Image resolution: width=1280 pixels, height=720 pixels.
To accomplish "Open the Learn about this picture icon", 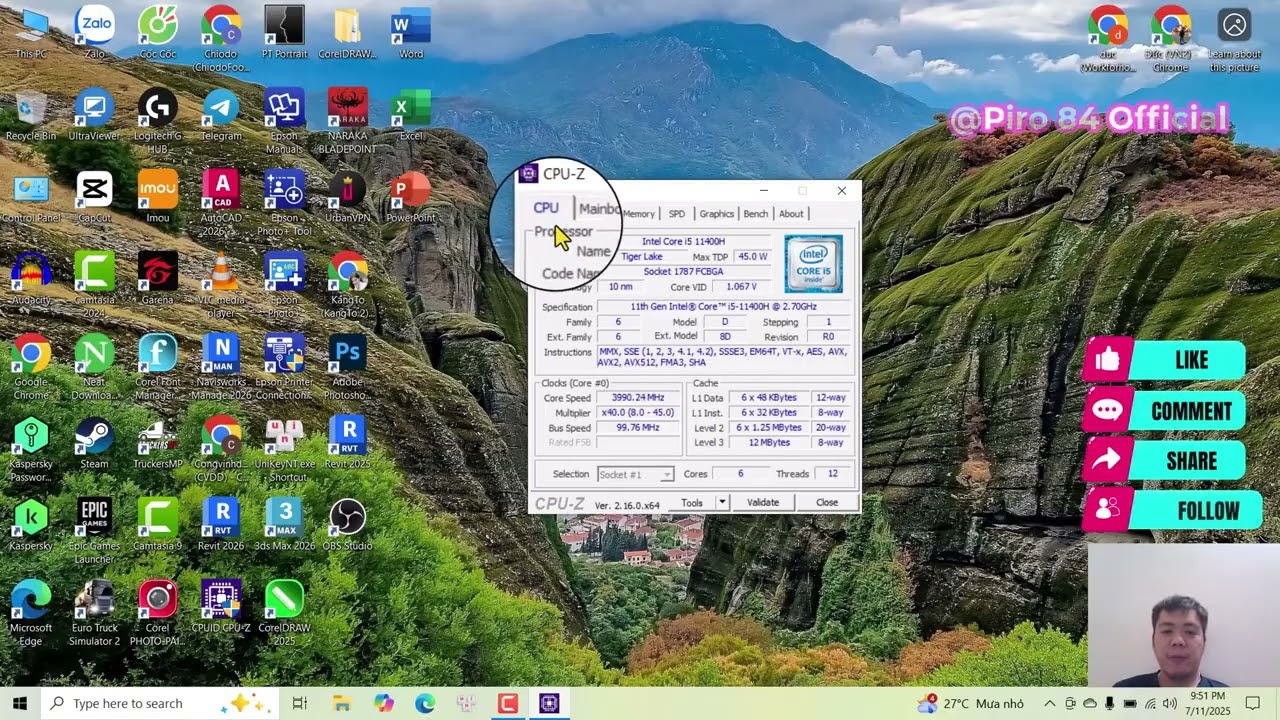I will pyautogui.click(x=1234, y=40).
